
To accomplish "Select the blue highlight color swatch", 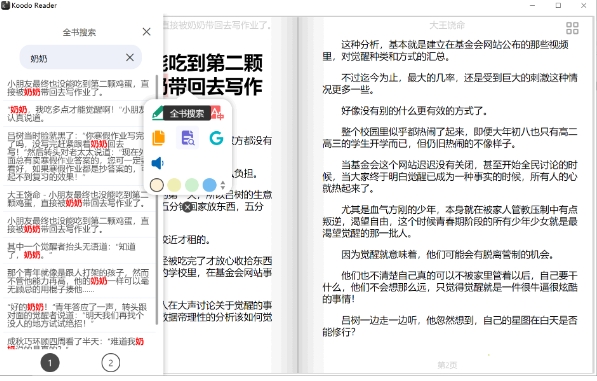I will click(x=209, y=185).
